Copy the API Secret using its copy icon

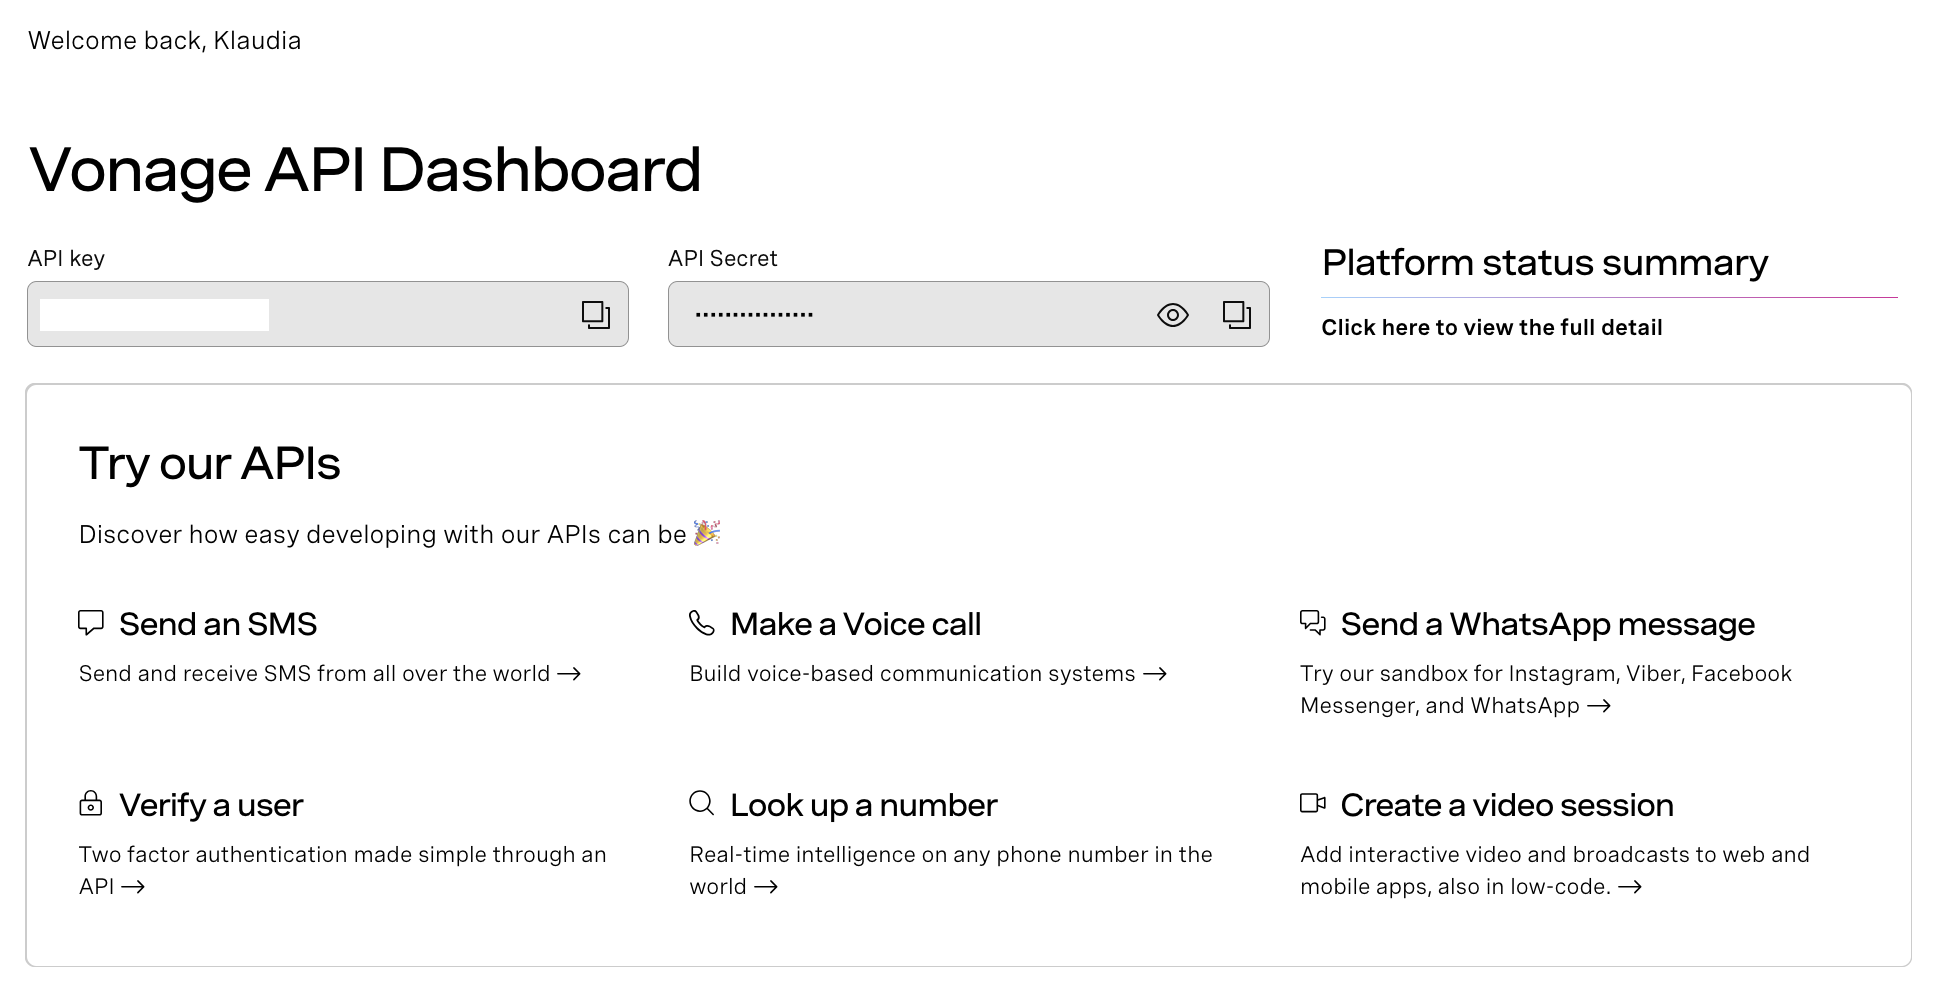(x=1237, y=314)
